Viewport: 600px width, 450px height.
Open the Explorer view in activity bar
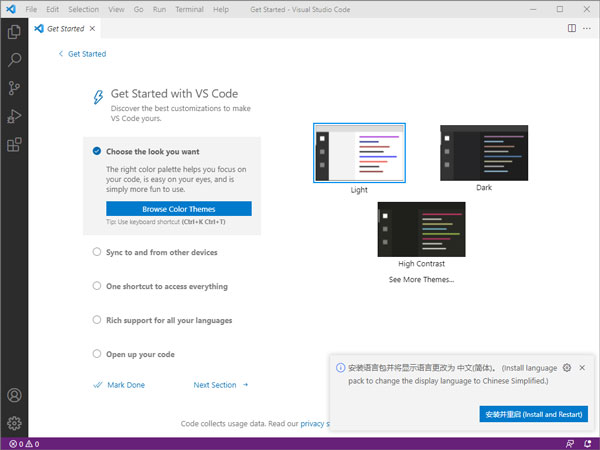click(x=14, y=32)
